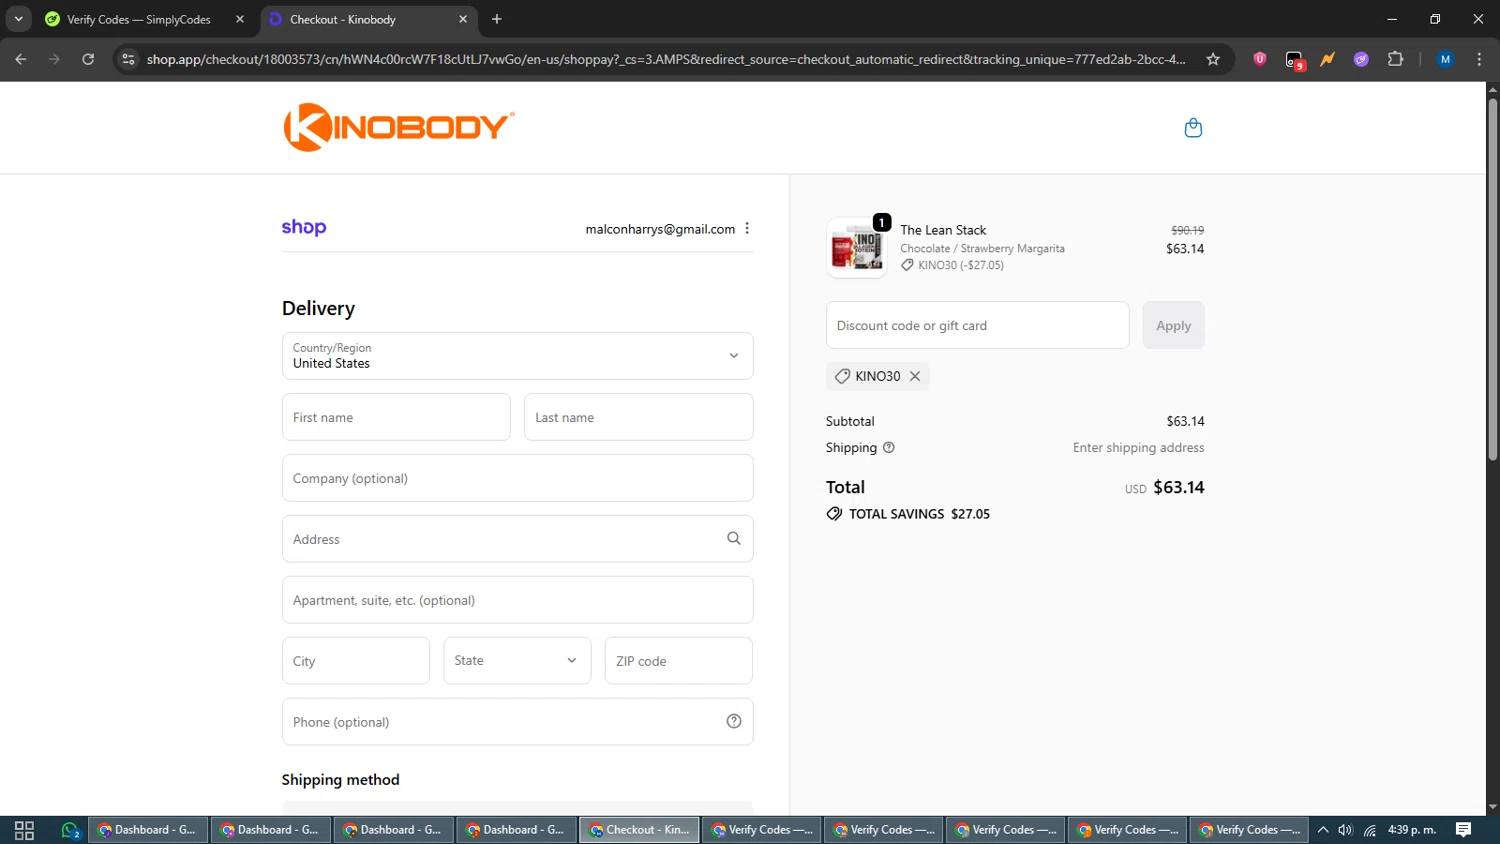Viewport: 1500px width, 844px height.
Task: Open the Wi-Fi network tray icon
Action: pyautogui.click(x=1370, y=830)
